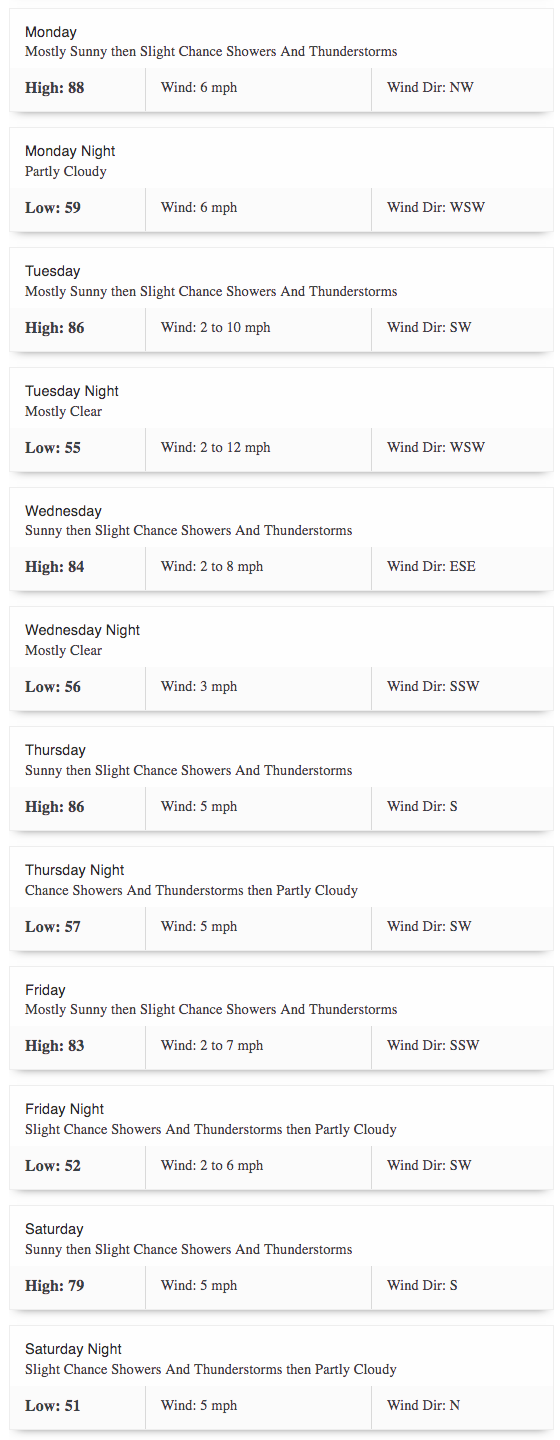This screenshot has width=560, height=1440.
Task: Open the Tuesday forecast heading
Action: pyautogui.click(x=53, y=271)
